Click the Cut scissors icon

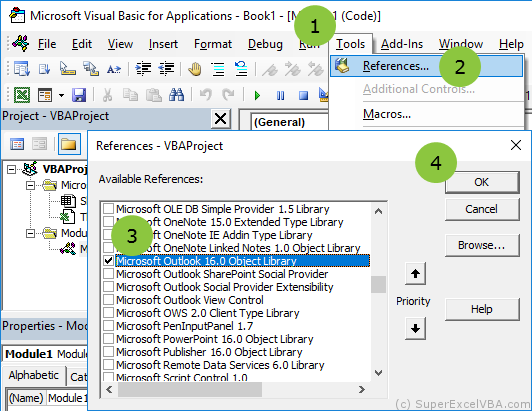point(107,95)
